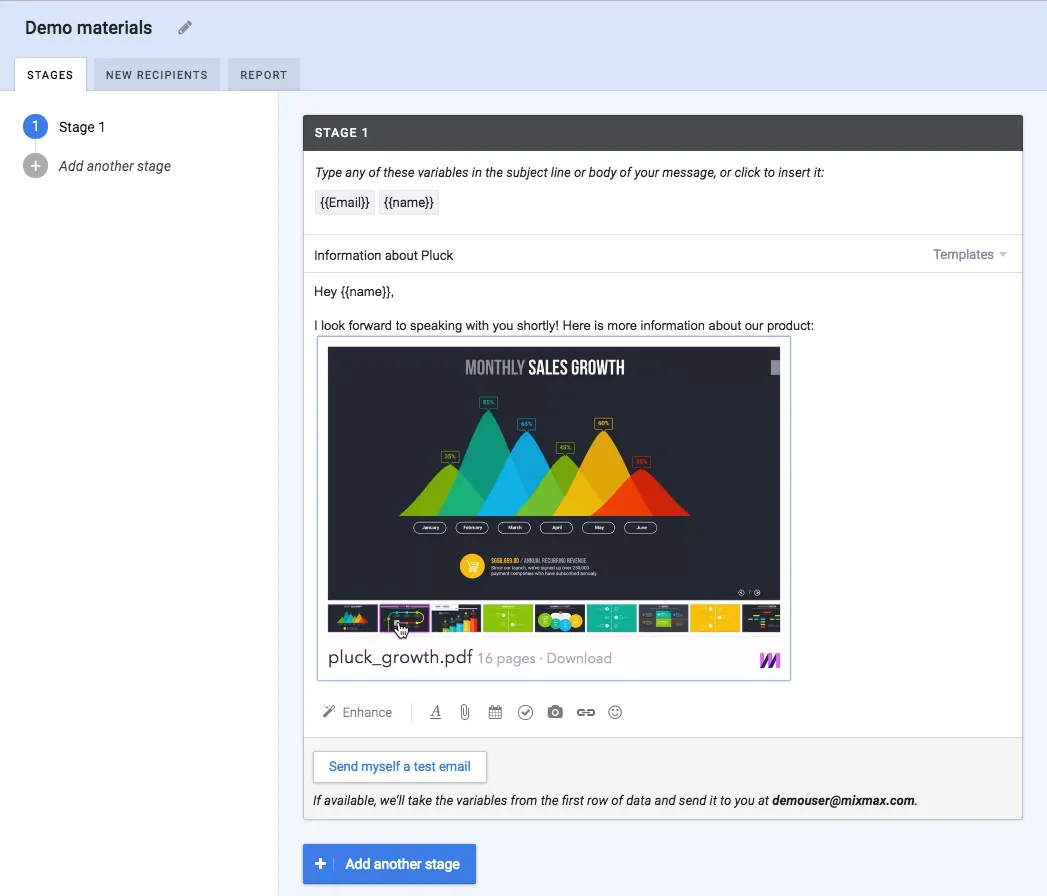The height and width of the screenshot is (896, 1047).
Task: Select Stage 1 in the sidebar
Action: 64,127
